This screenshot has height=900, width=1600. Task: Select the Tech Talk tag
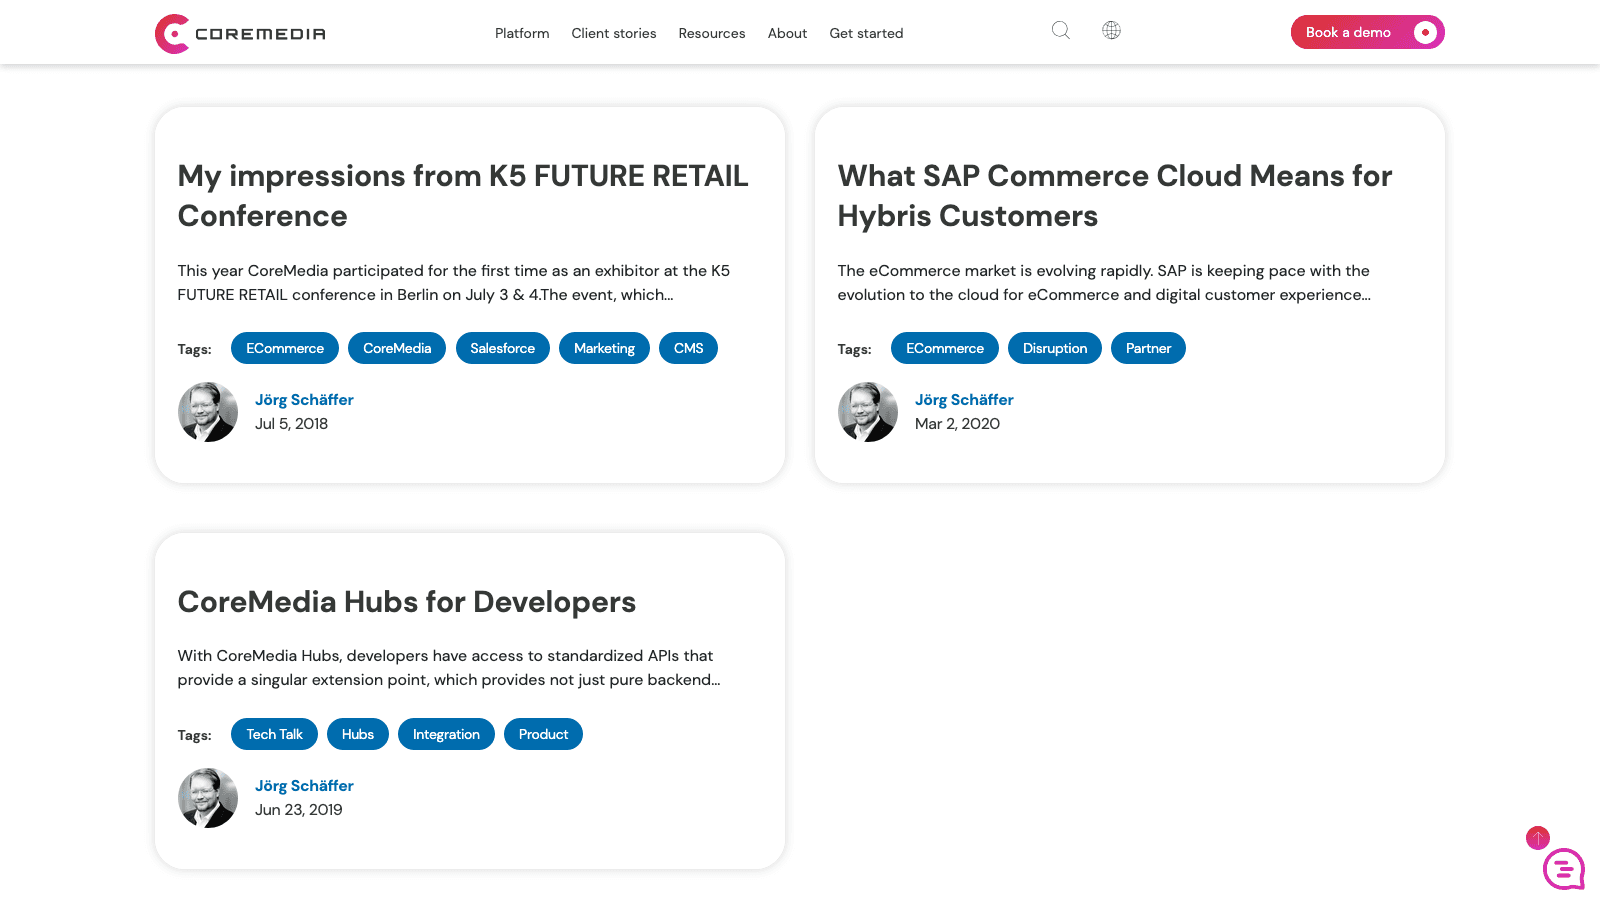(x=274, y=734)
